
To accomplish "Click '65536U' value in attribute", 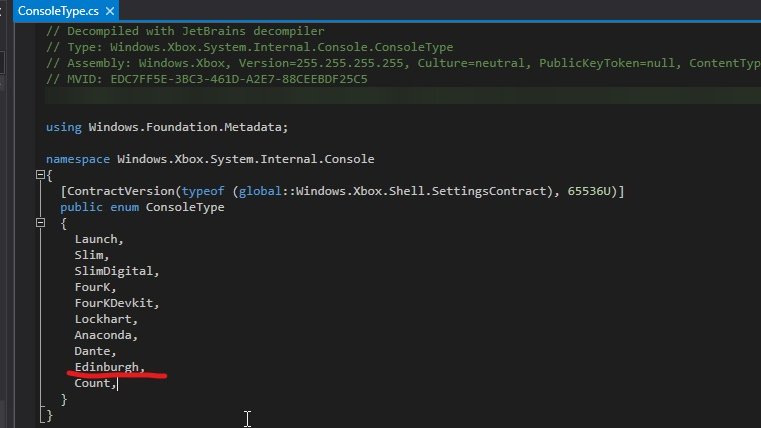I will click(x=589, y=191).
